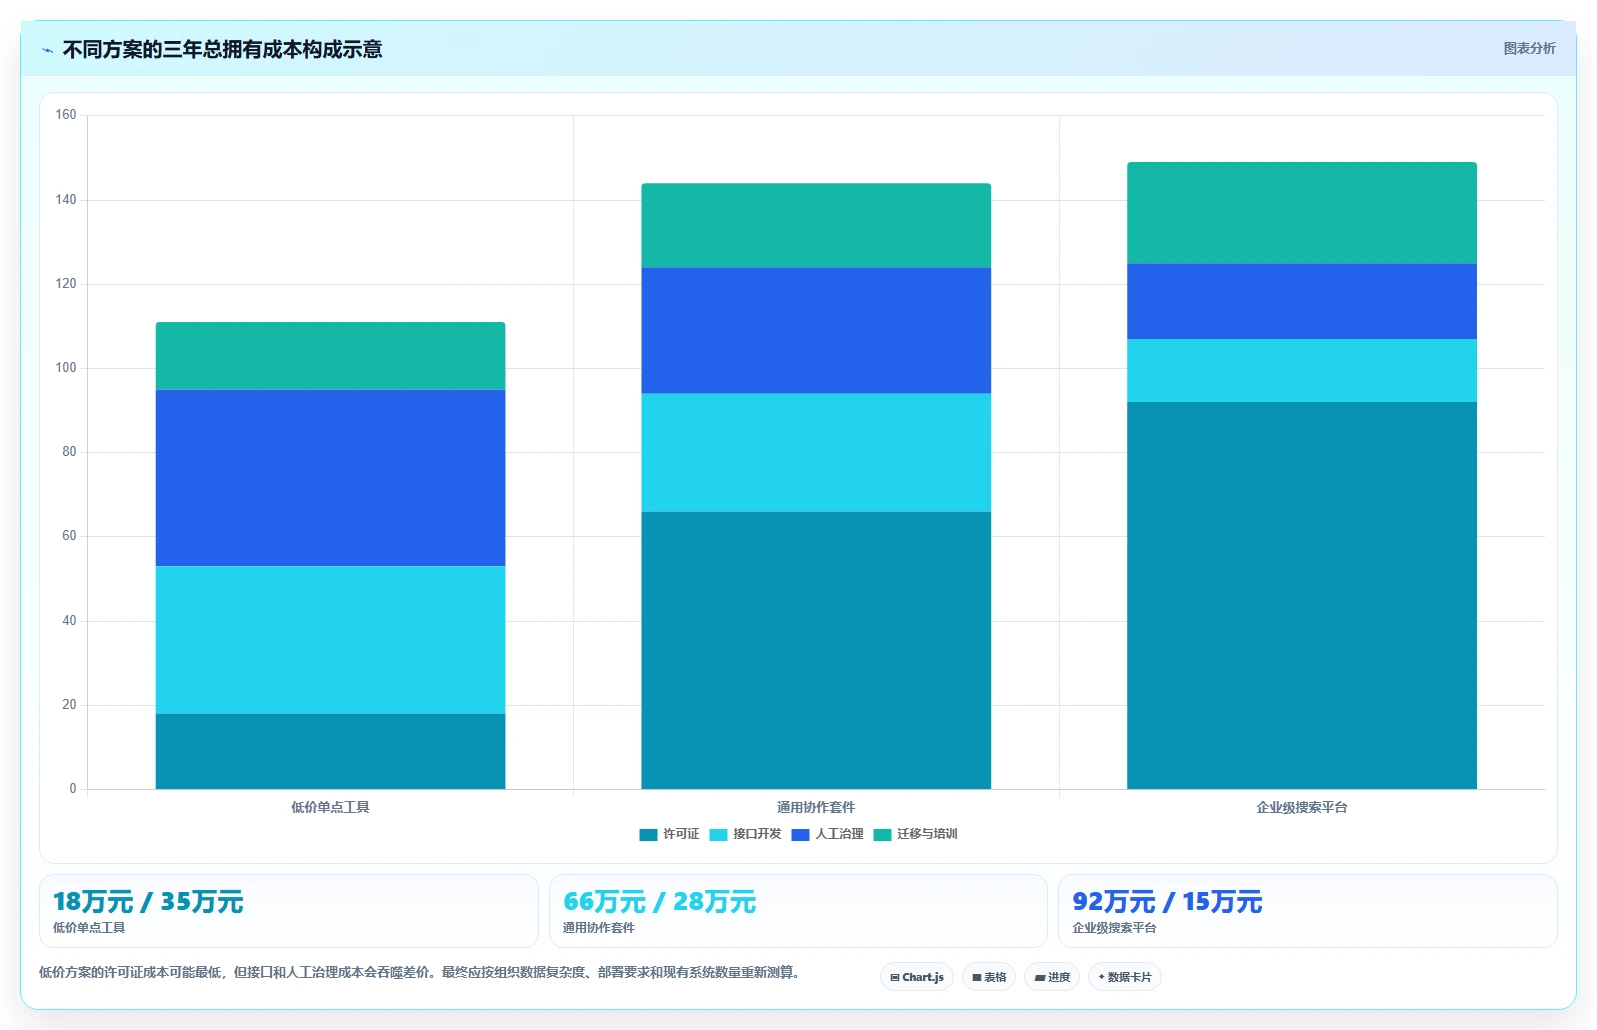Click the x-axis label 企业级搜索平台

click(x=1302, y=807)
